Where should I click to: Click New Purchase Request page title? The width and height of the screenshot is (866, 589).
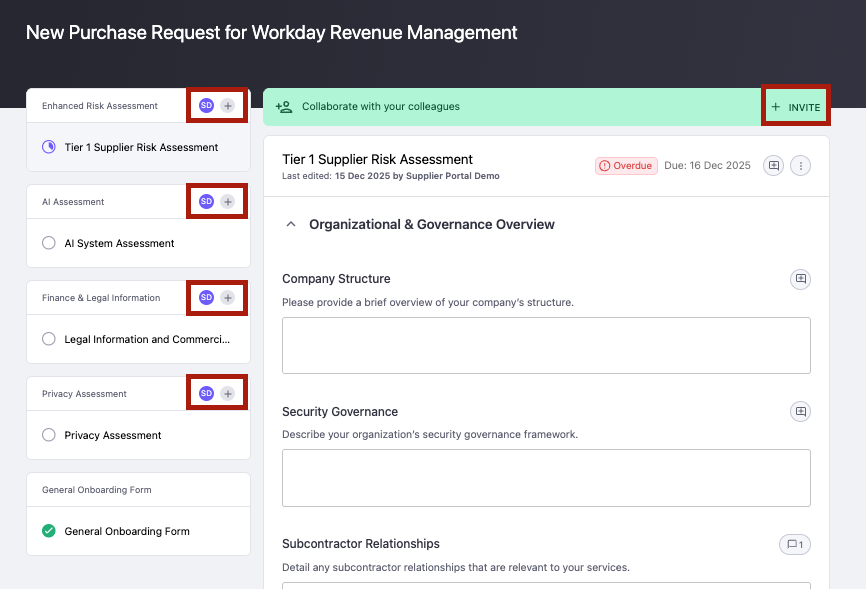271,33
